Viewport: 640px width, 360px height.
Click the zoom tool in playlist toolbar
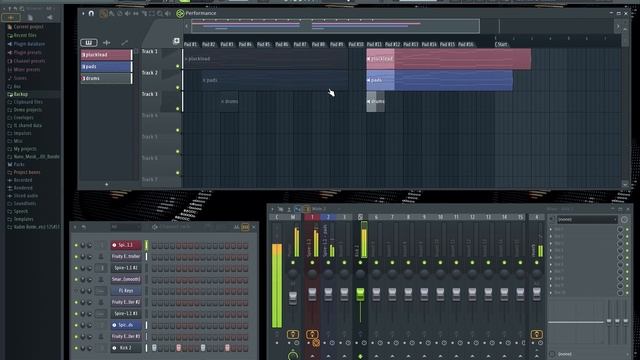[x=160, y=13]
